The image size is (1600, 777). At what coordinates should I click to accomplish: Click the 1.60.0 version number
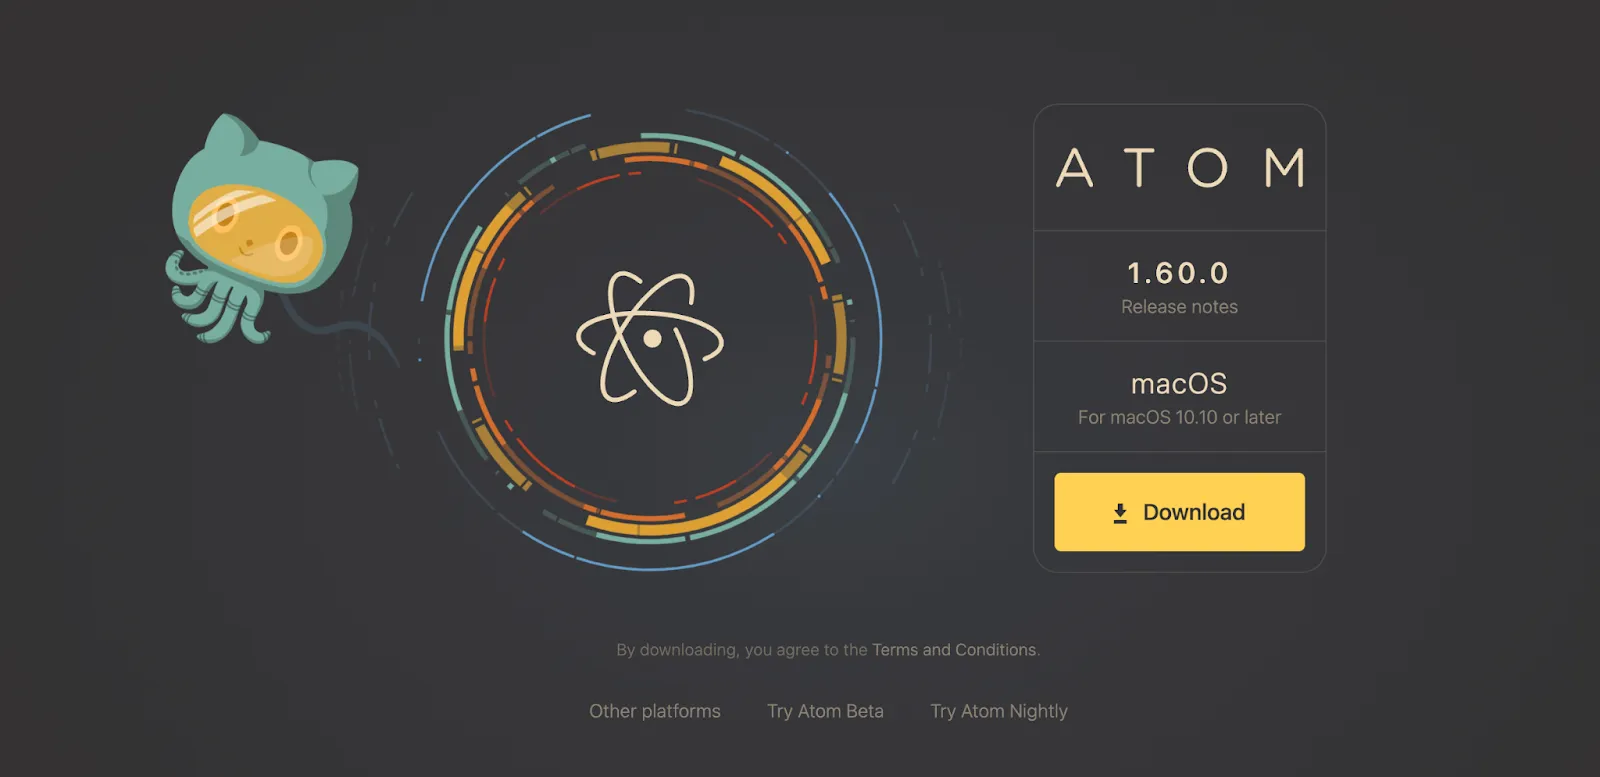[x=1178, y=273]
